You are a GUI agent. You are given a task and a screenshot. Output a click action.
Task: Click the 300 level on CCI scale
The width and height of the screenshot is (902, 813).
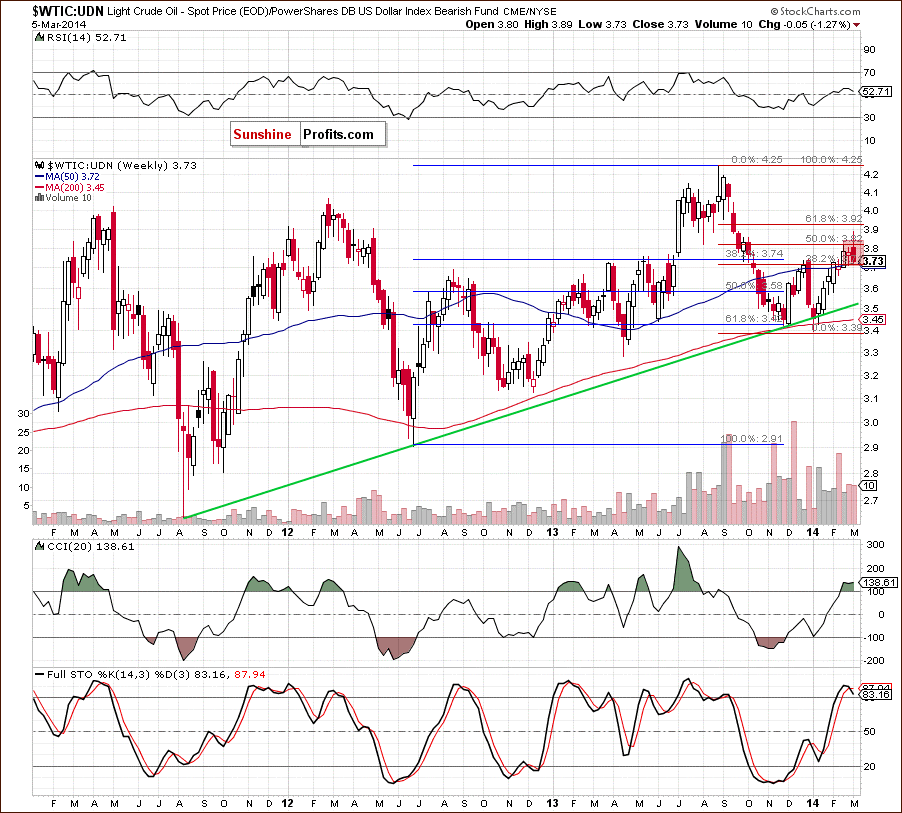point(876,544)
